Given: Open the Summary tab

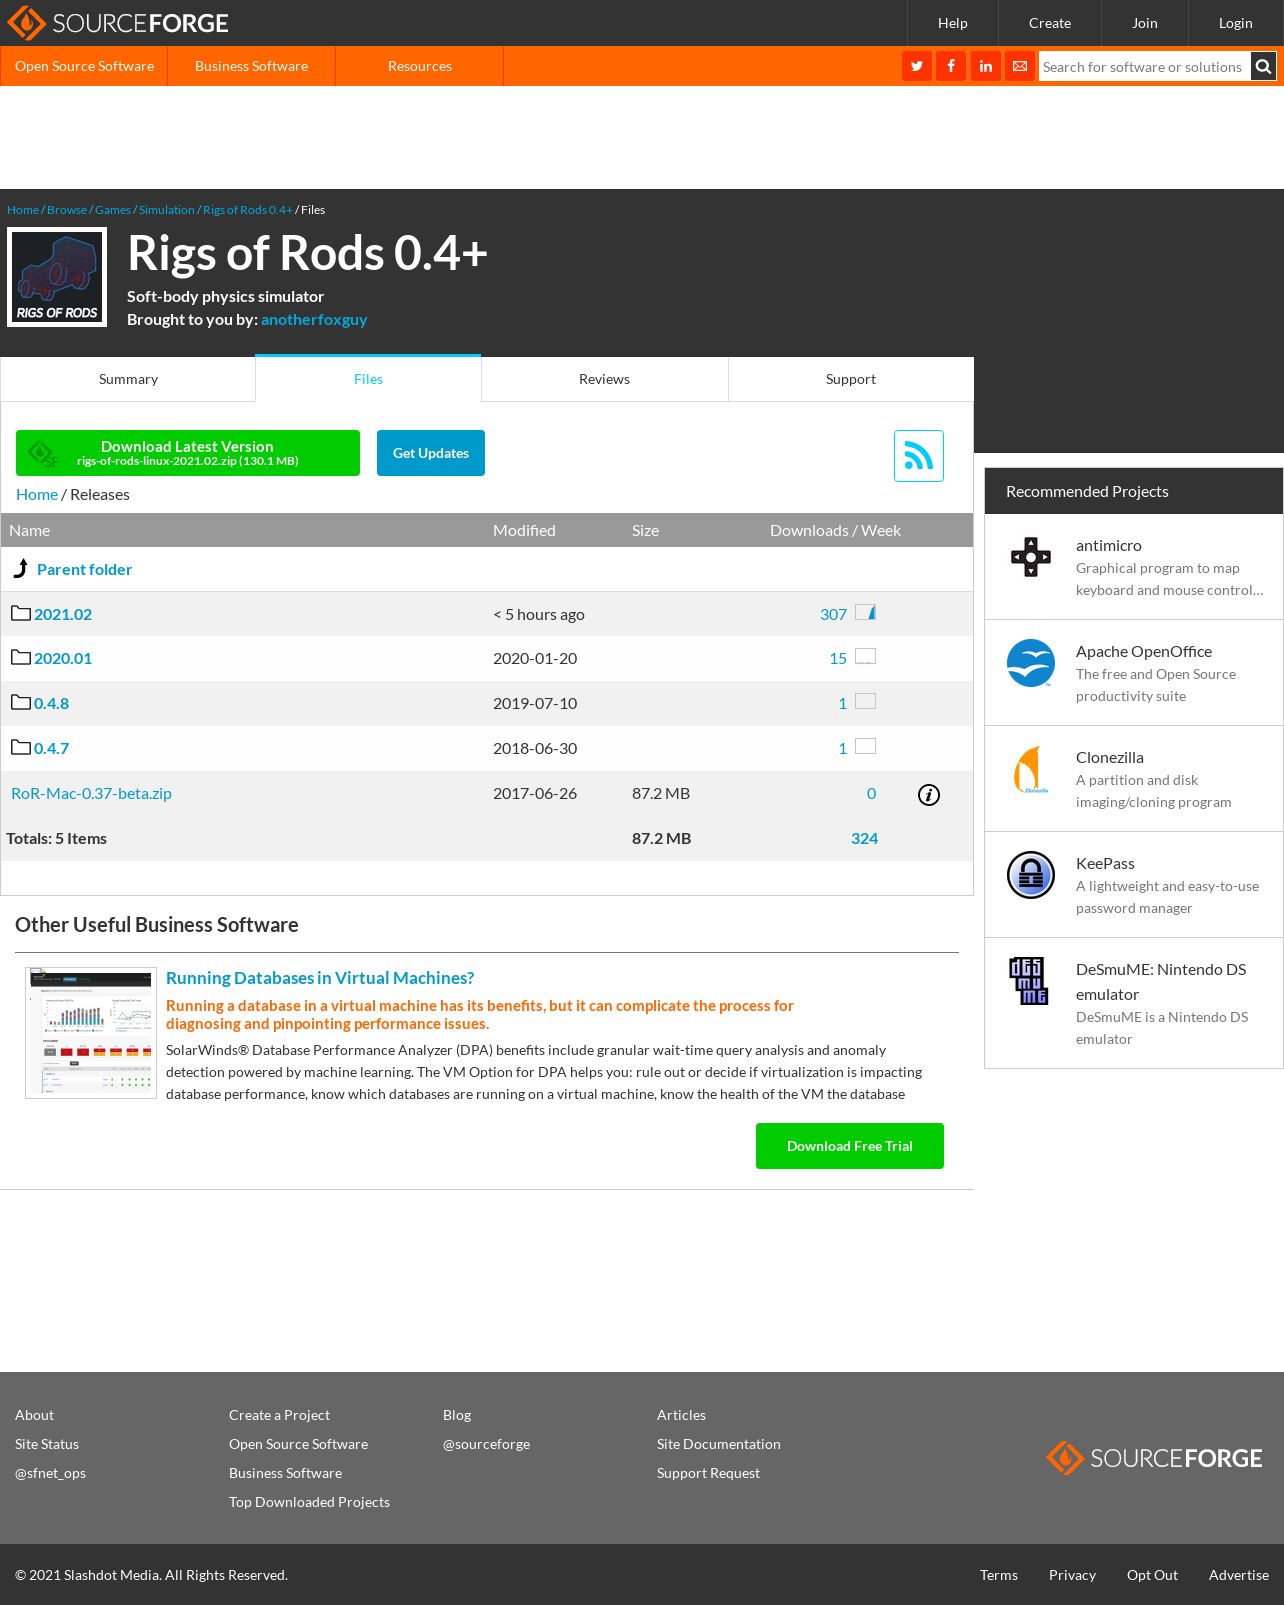Looking at the screenshot, I should (x=128, y=379).
